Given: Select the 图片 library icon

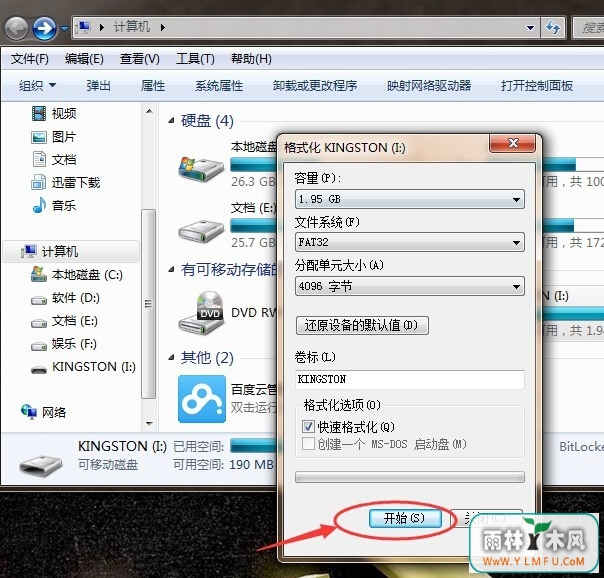Looking at the screenshot, I should pyautogui.click(x=39, y=137).
